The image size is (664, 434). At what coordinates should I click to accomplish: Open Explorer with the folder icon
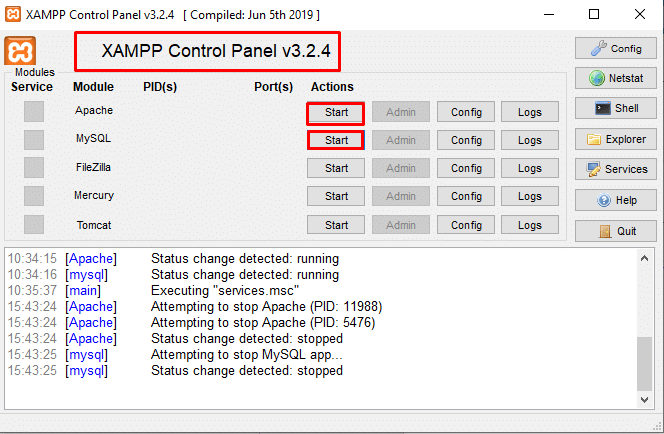tap(614, 139)
